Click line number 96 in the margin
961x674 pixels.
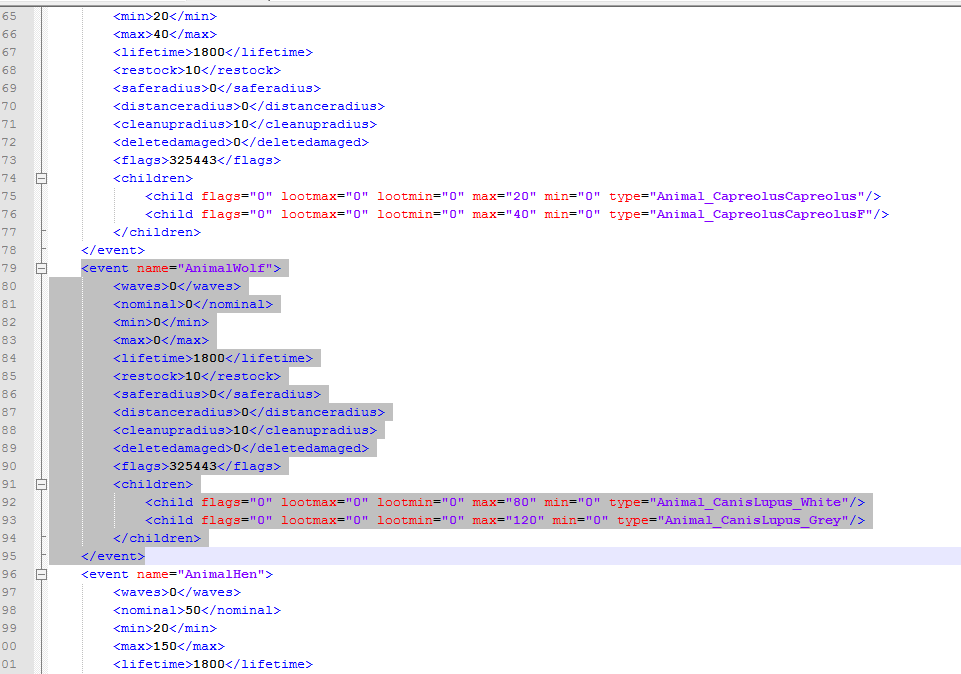tap(9, 574)
